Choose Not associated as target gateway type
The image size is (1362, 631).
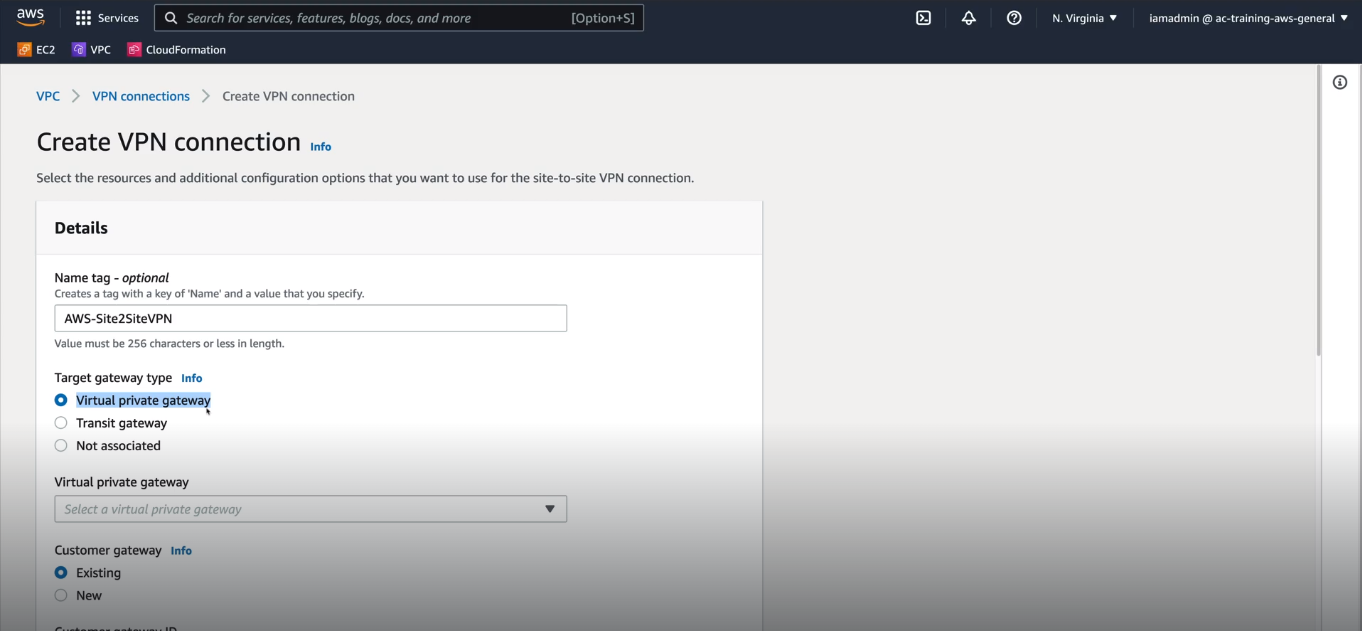(x=61, y=445)
